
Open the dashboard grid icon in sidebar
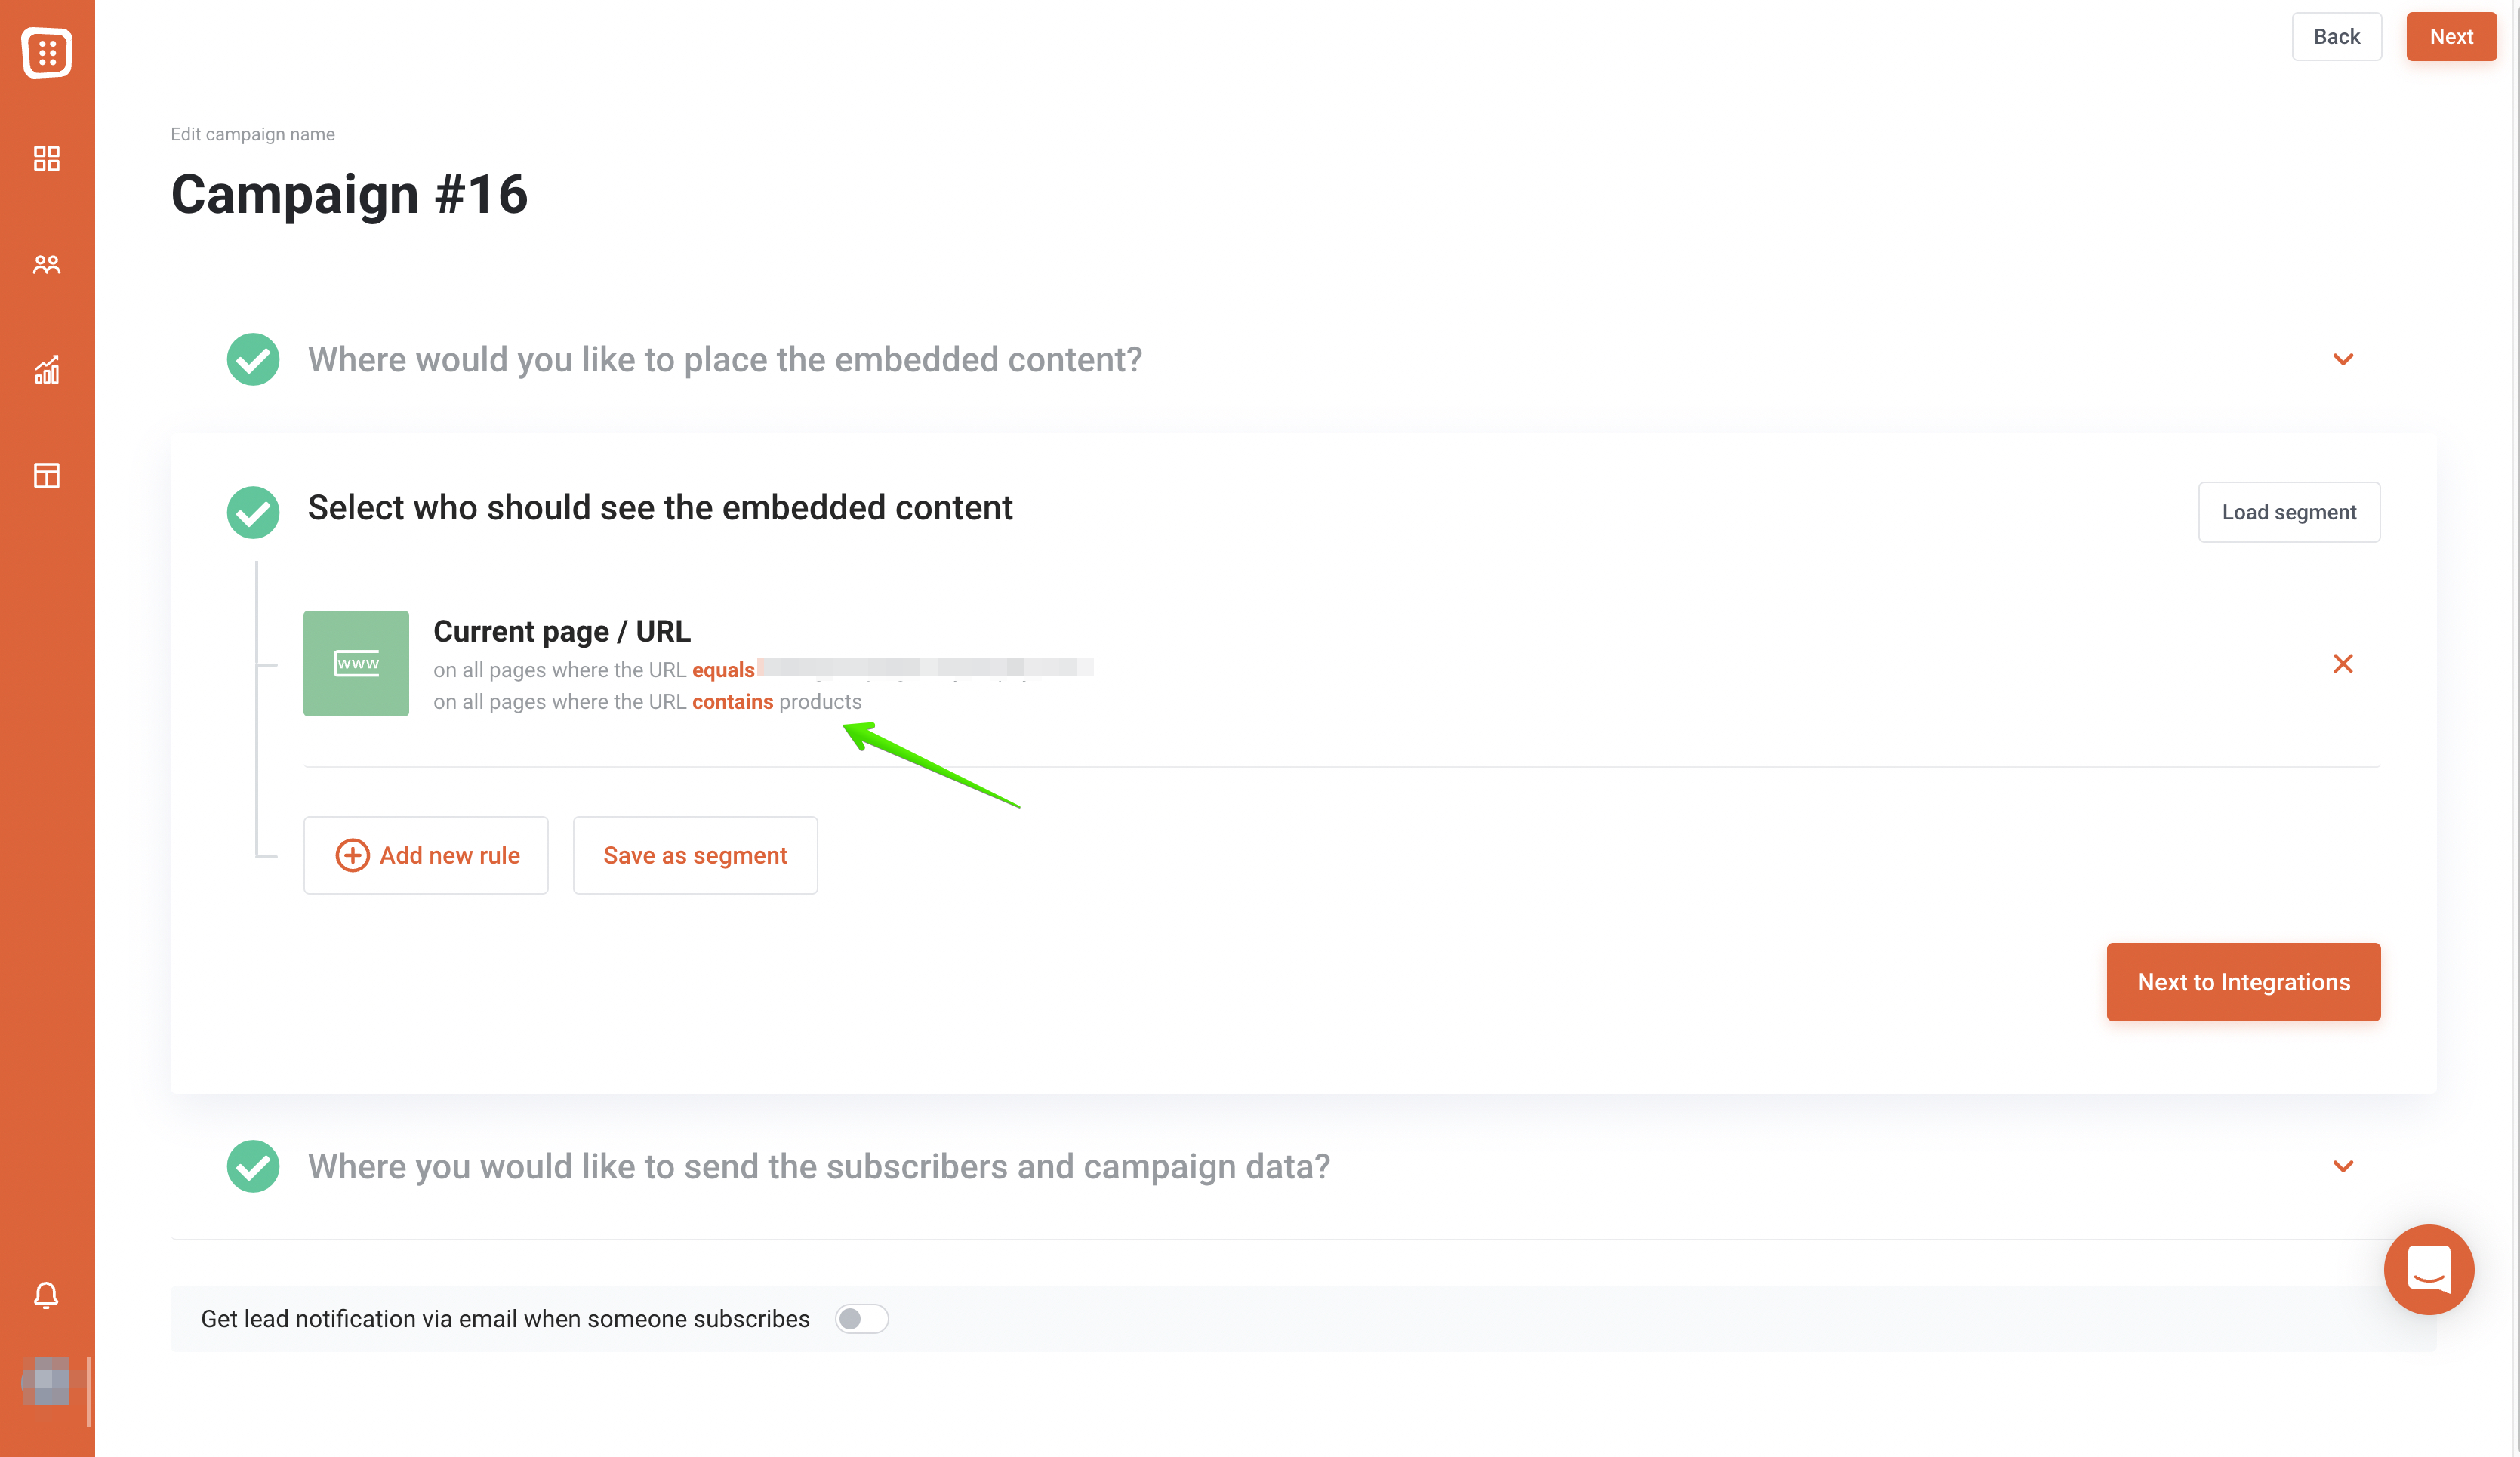coord(46,158)
